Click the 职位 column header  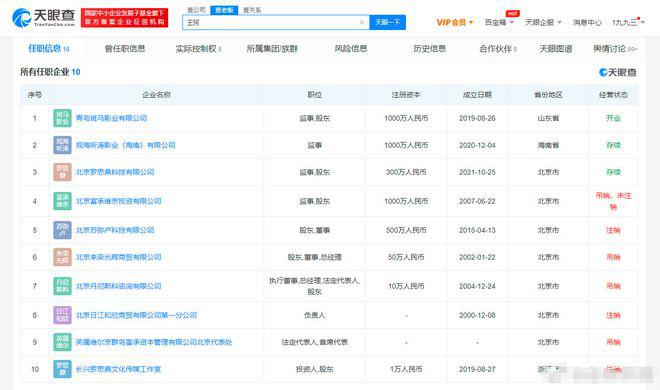coord(314,95)
